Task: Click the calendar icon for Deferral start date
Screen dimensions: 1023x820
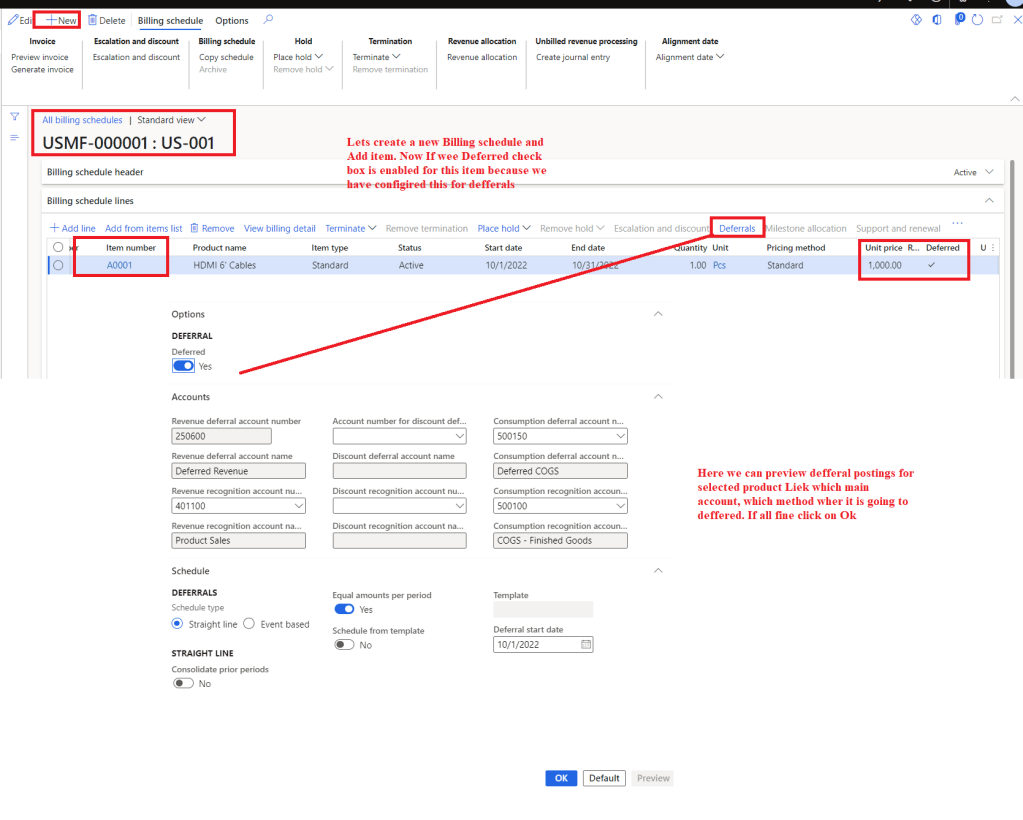Action: click(x=586, y=645)
